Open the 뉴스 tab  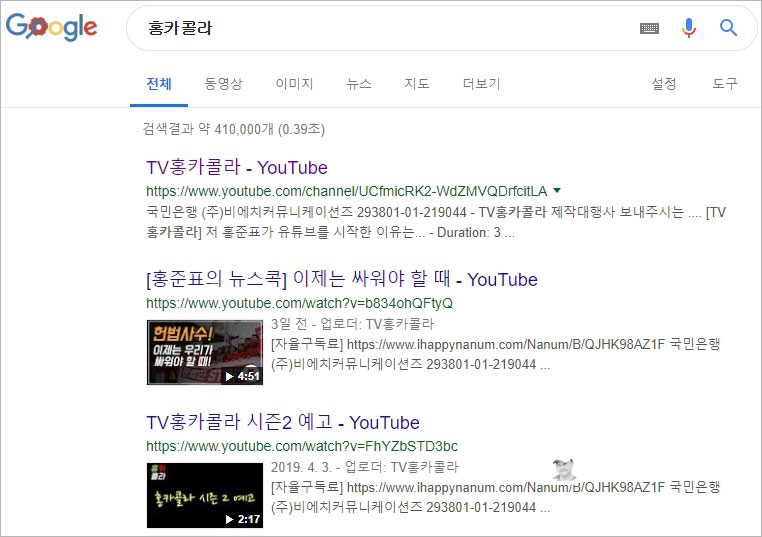(359, 84)
